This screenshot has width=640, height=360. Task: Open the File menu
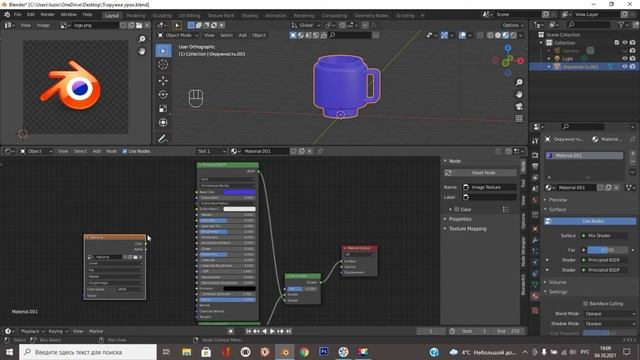point(17,15)
